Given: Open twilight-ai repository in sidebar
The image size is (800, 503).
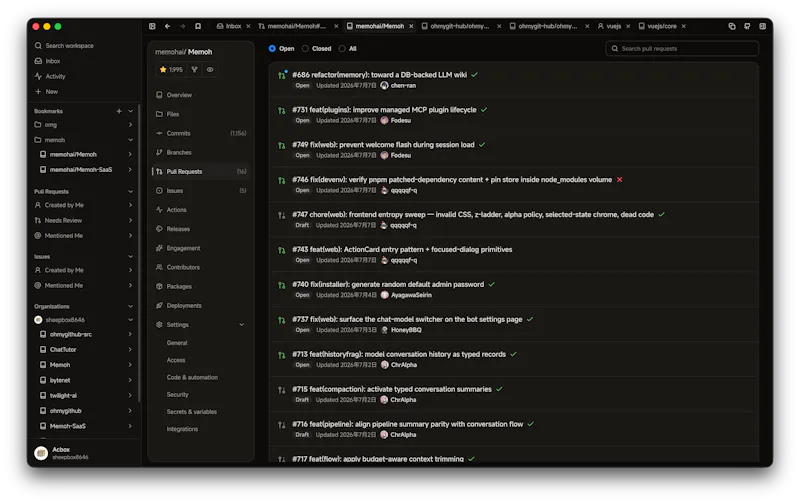Looking at the screenshot, I should [63, 395].
